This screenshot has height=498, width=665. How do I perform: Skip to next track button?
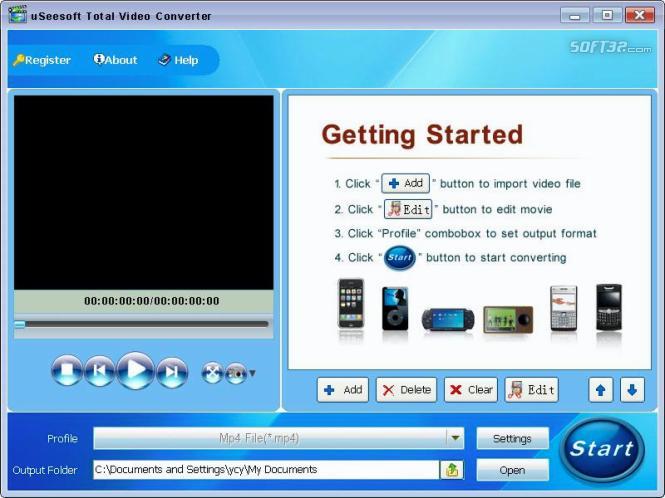[172, 372]
